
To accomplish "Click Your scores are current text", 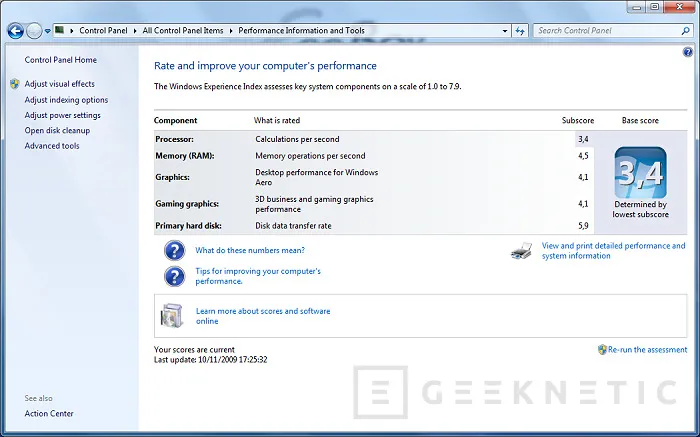I will tap(194, 350).
